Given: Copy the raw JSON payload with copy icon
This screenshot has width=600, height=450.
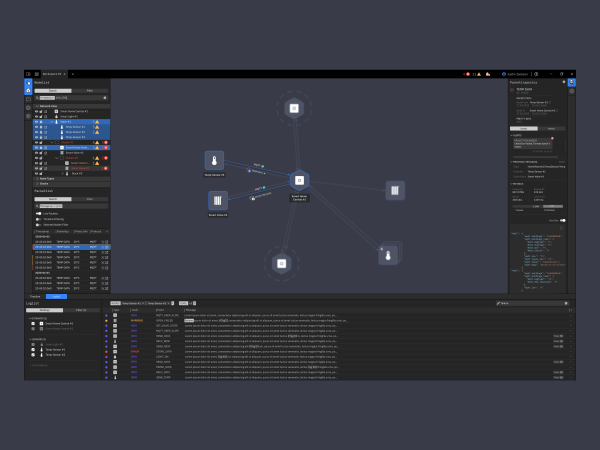Looking at the screenshot, I should (x=561, y=228).
